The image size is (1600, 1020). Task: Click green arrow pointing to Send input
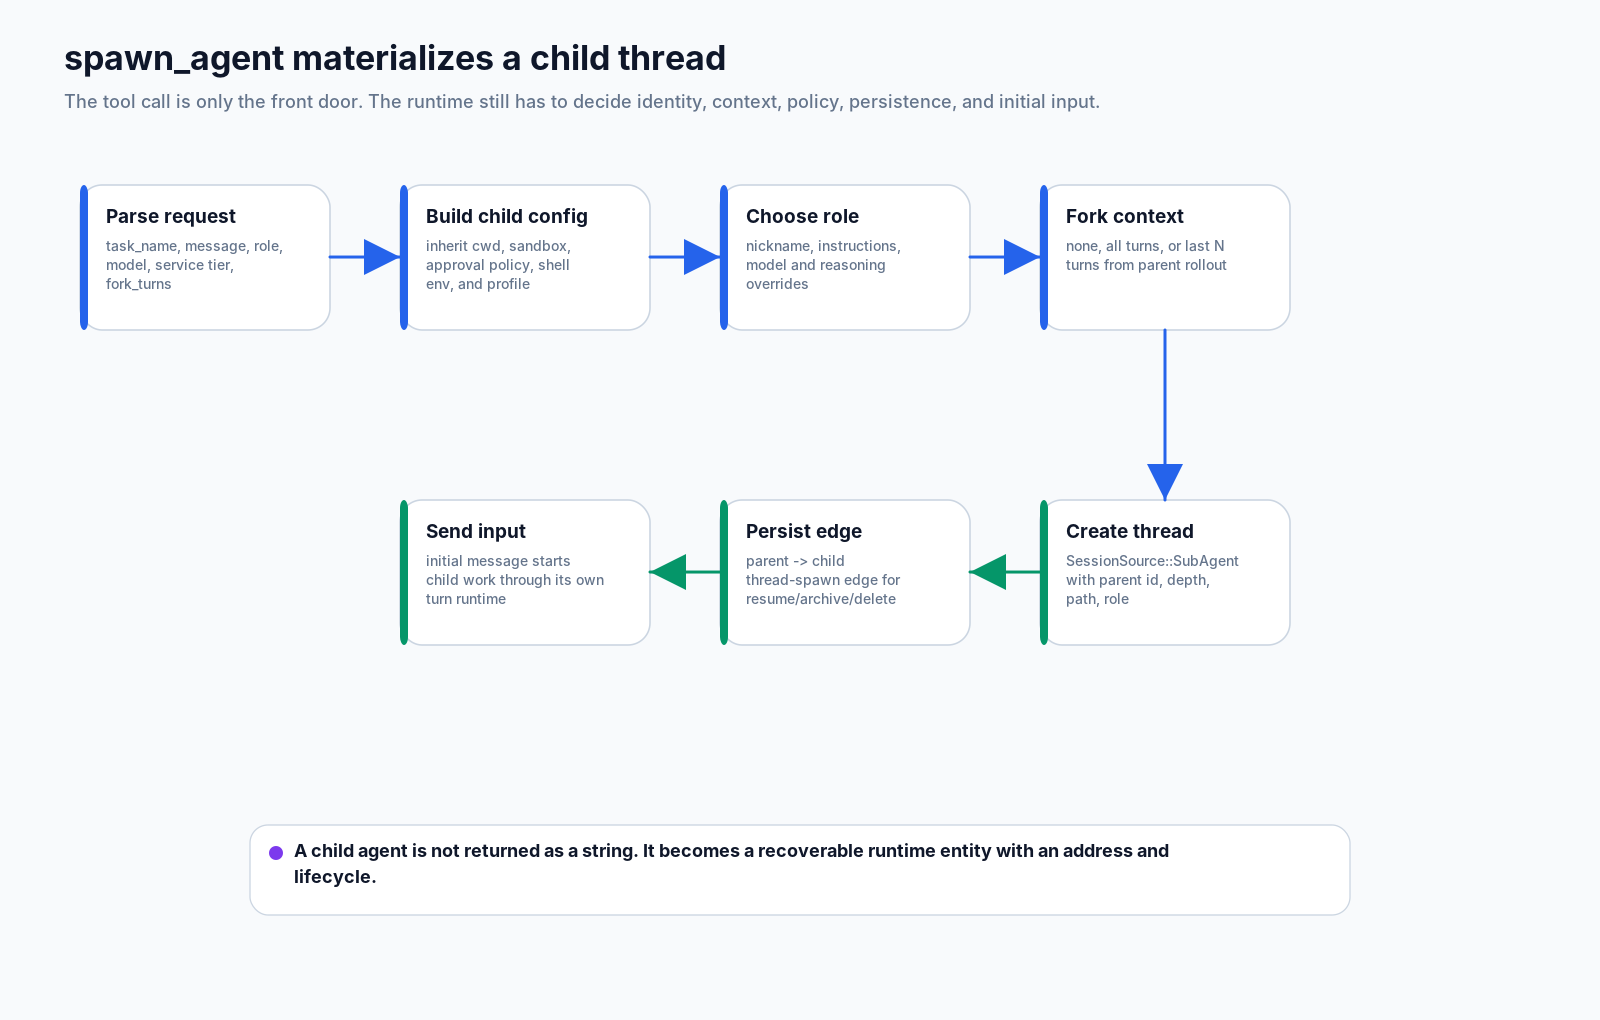pos(685,572)
